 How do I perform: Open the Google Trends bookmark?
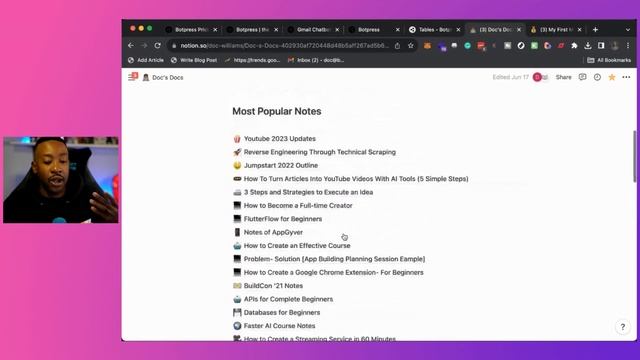[x=252, y=60]
